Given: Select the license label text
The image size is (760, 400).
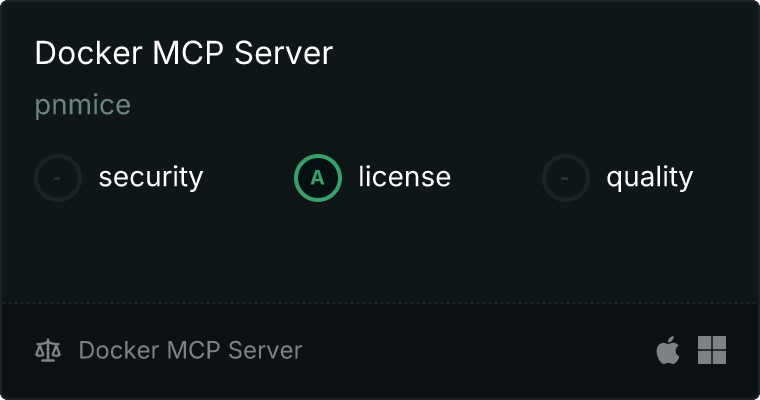Looking at the screenshot, I should coord(405,176).
